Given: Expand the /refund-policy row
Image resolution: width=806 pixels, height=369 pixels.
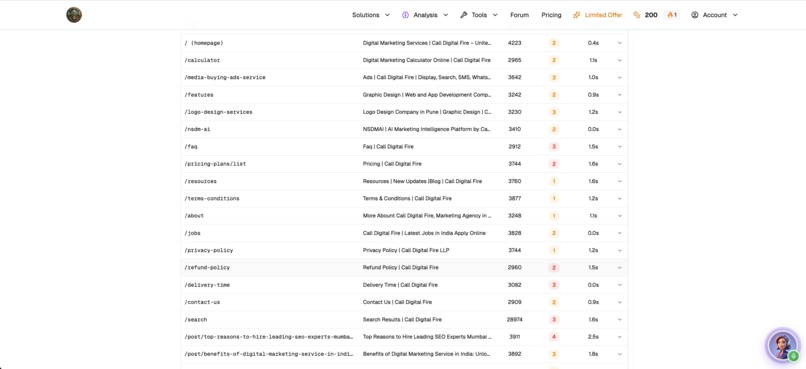Looking at the screenshot, I should 619,268.
